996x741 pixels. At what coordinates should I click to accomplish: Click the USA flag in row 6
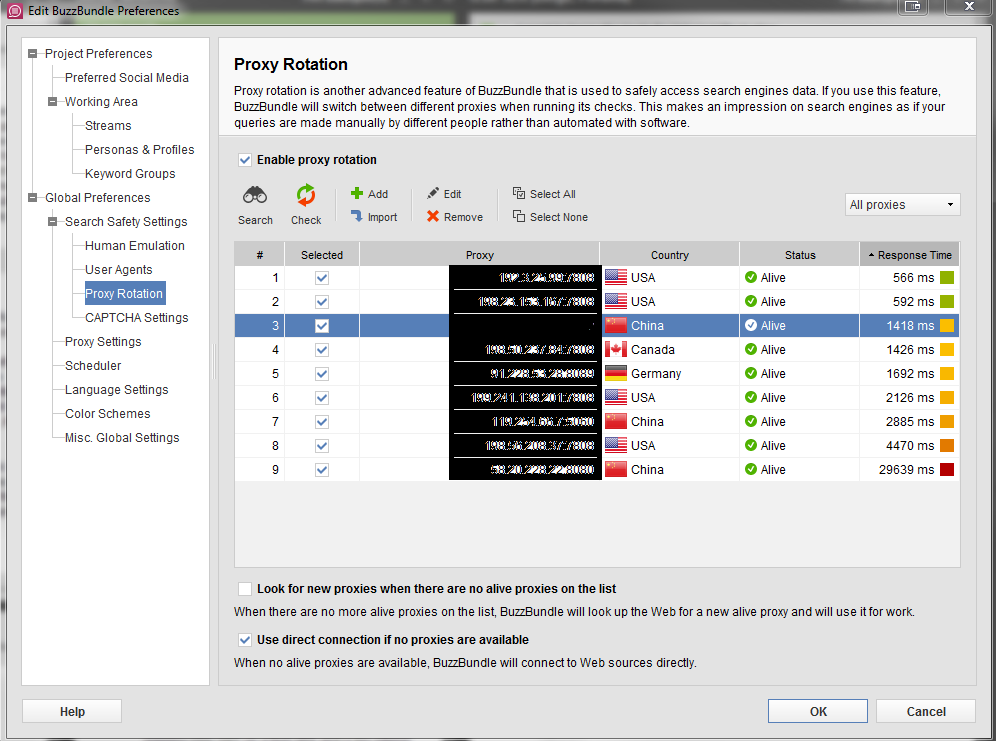point(616,397)
